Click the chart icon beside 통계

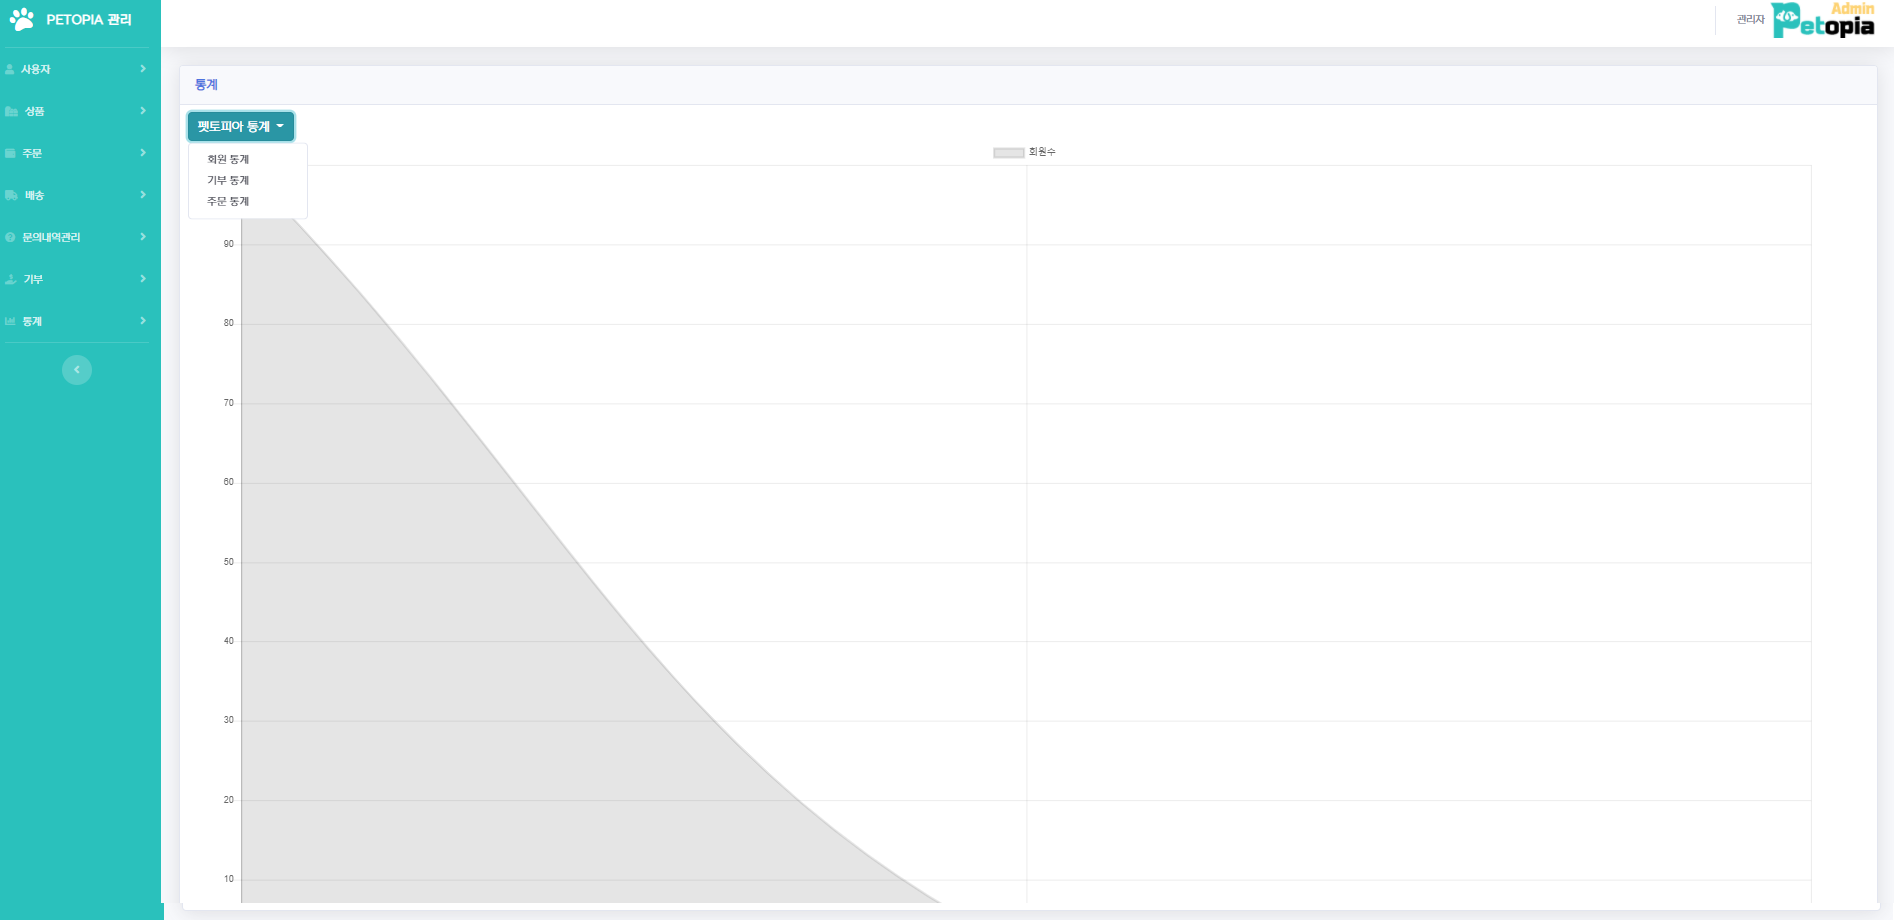coord(11,322)
